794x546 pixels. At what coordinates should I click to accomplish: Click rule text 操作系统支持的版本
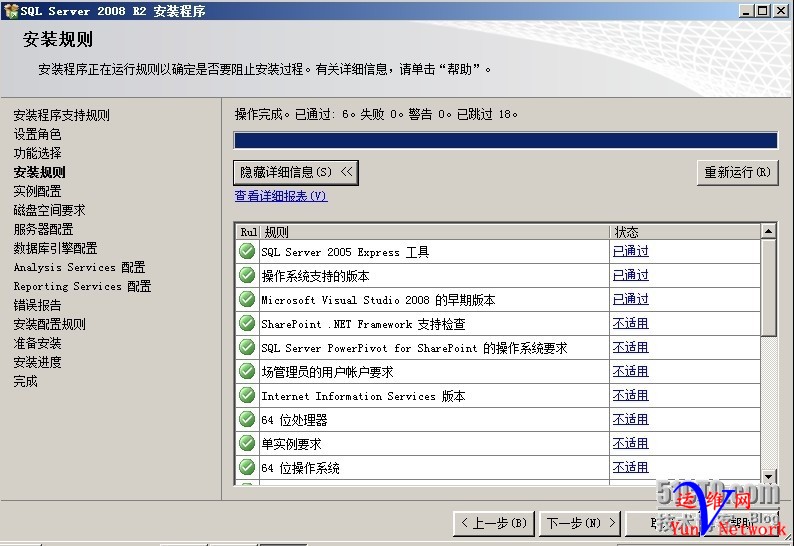315,276
